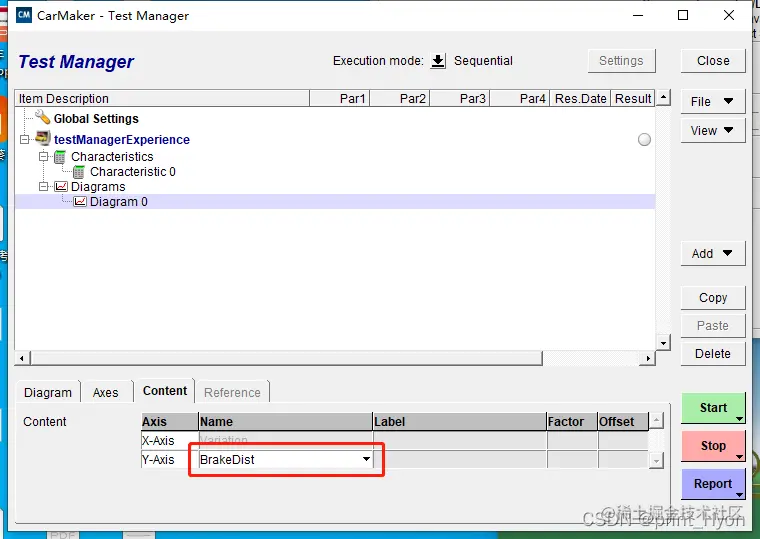Image resolution: width=760 pixels, height=539 pixels.
Task: Click the horizontal scroll right arrow
Action: click(x=648, y=359)
